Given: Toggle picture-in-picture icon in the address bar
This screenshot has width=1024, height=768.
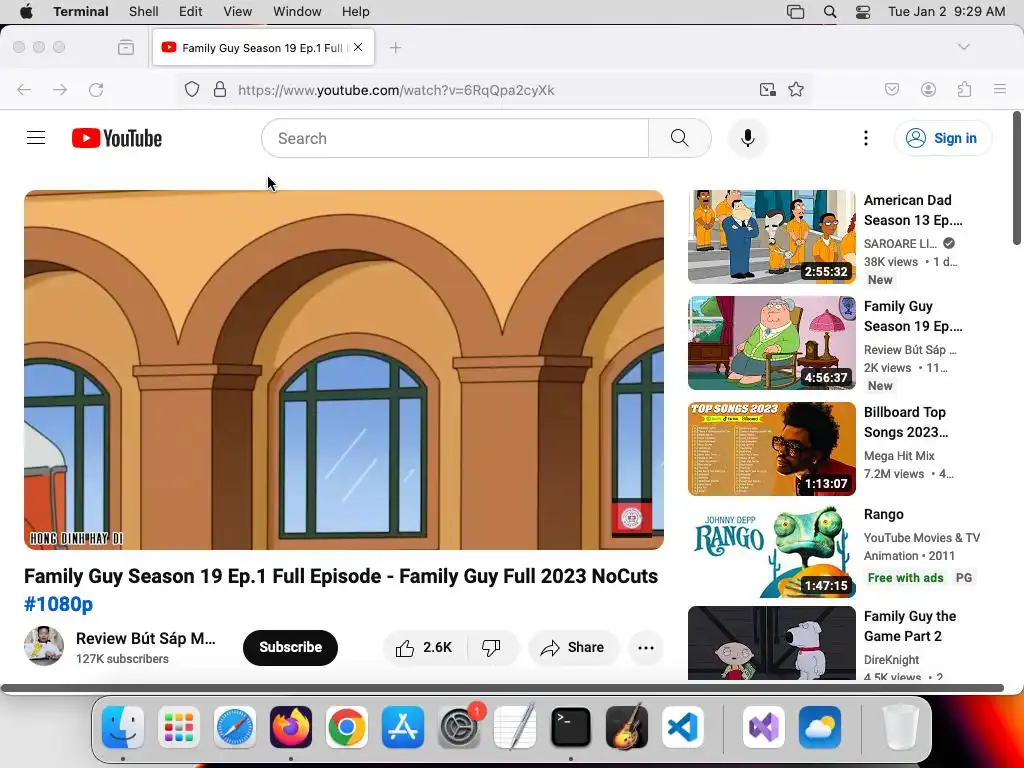Looking at the screenshot, I should point(767,89).
